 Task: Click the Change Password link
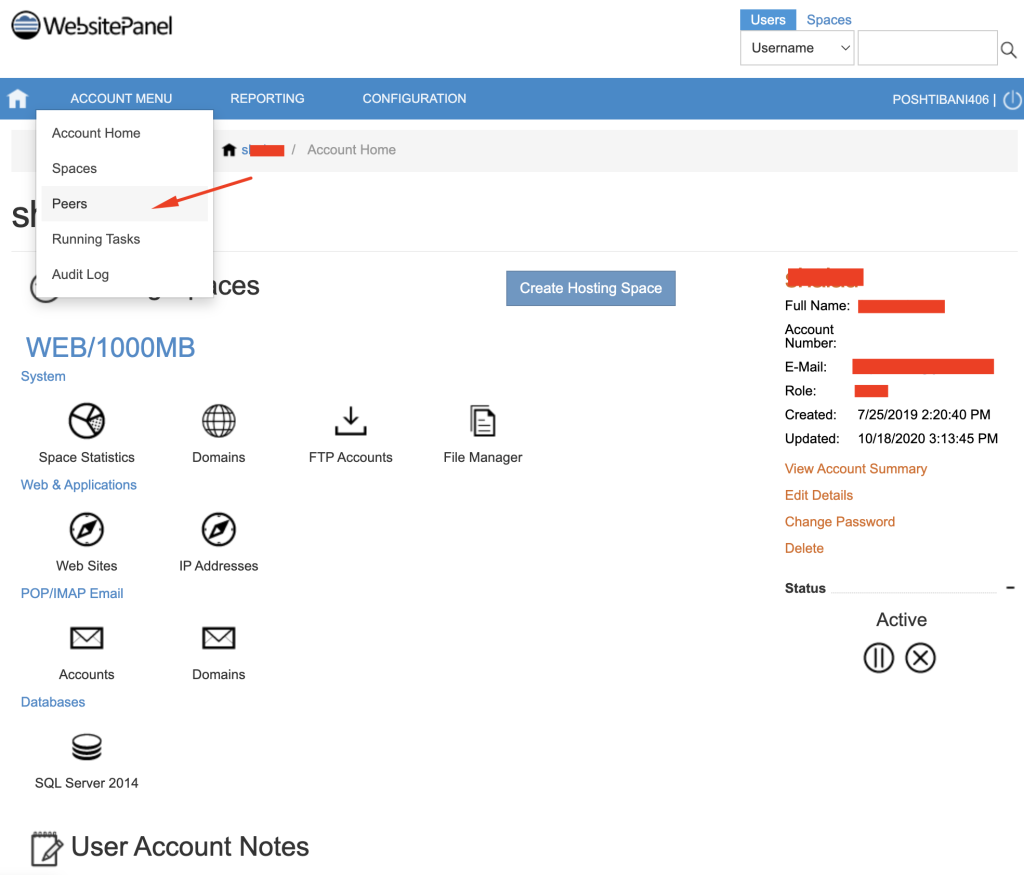coord(839,522)
